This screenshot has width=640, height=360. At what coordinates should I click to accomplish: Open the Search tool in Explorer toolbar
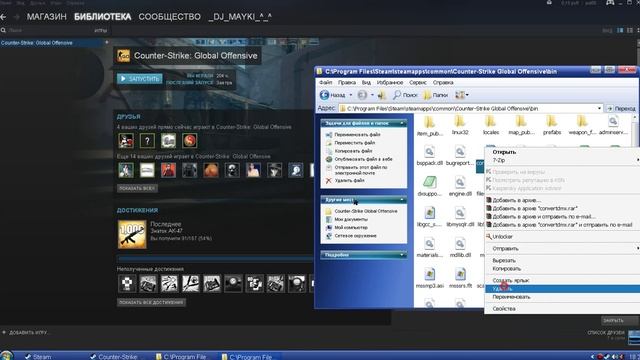[x=405, y=95]
